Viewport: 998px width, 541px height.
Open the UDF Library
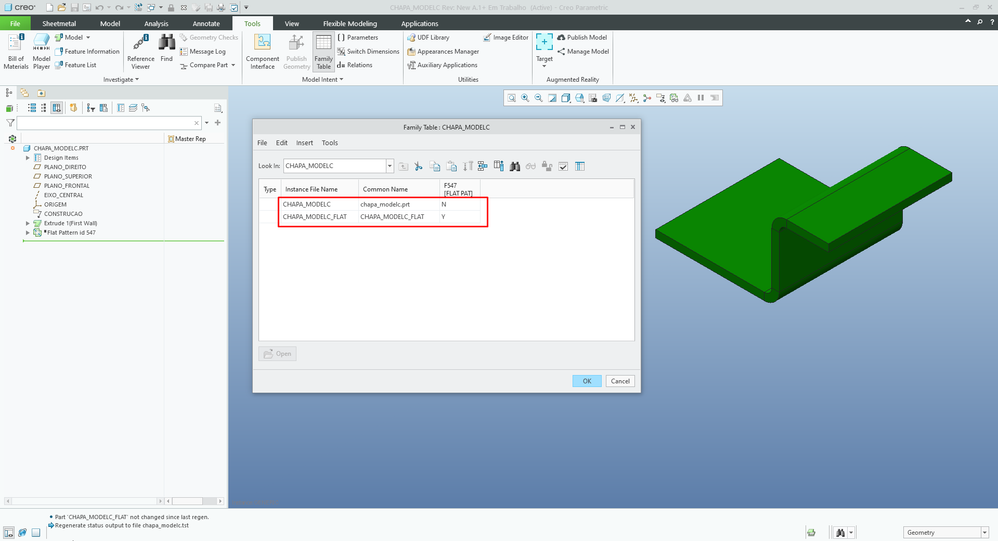pyautogui.click(x=428, y=38)
